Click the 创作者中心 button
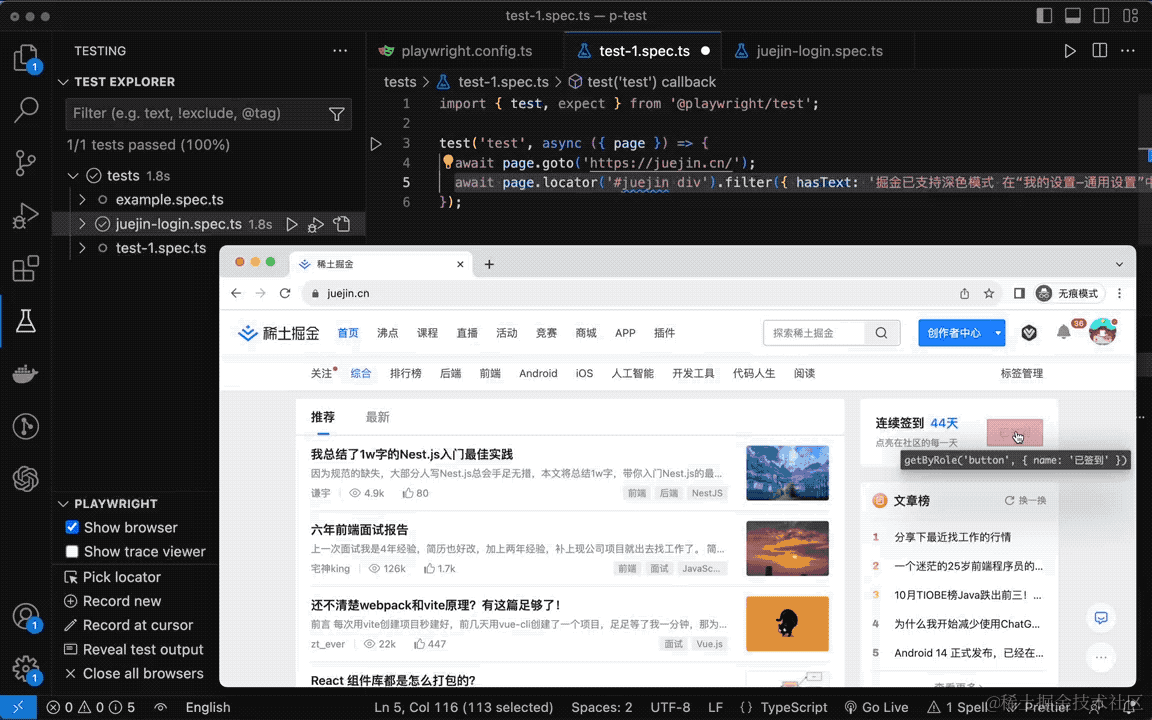The height and width of the screenshot is (720, 1152). [954, 333]
